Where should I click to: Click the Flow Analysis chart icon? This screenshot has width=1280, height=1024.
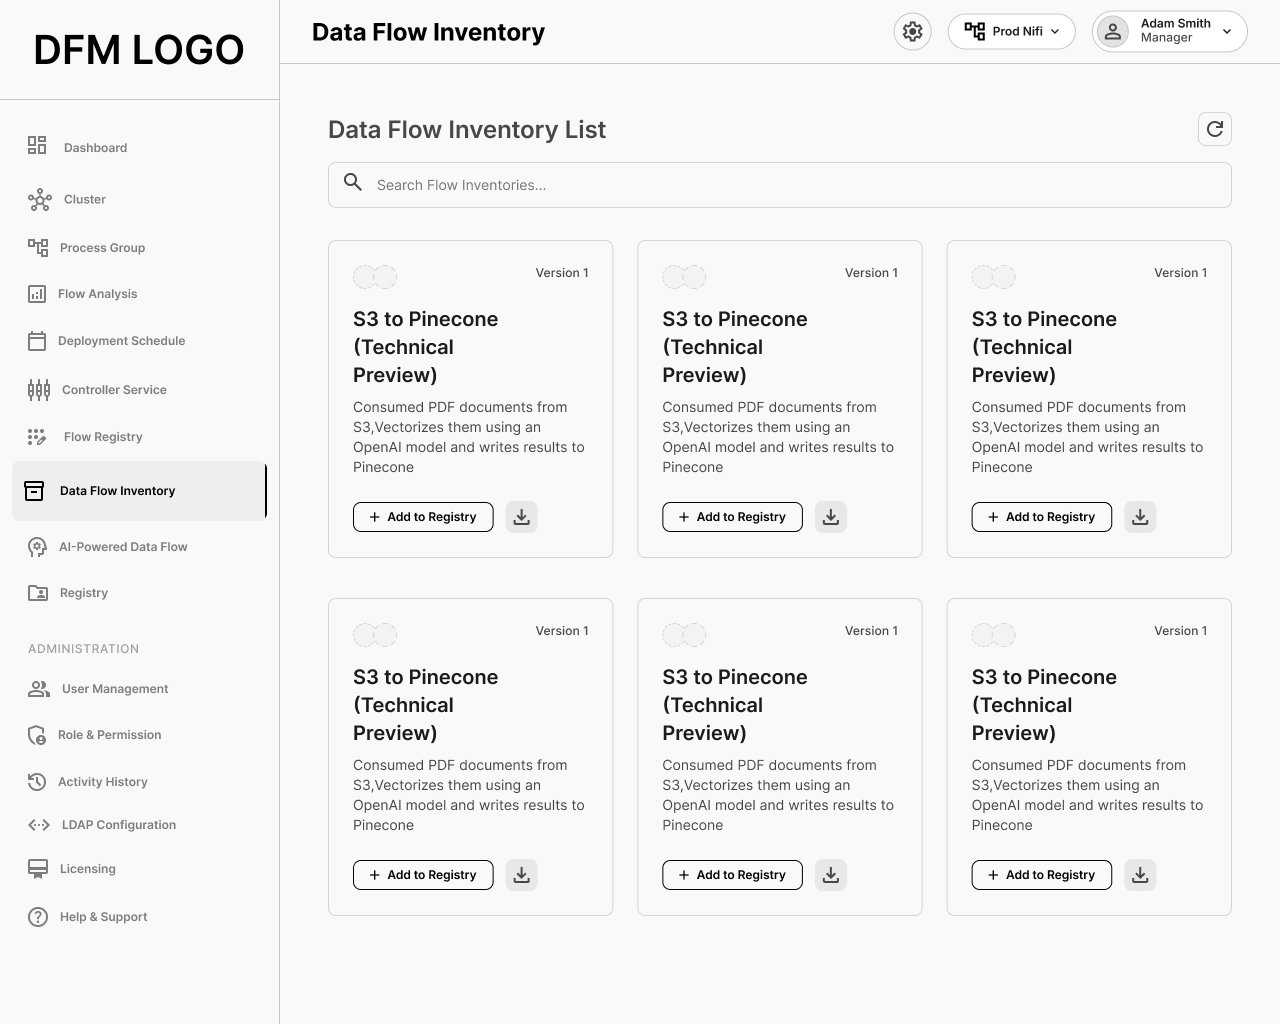point(37,294)
